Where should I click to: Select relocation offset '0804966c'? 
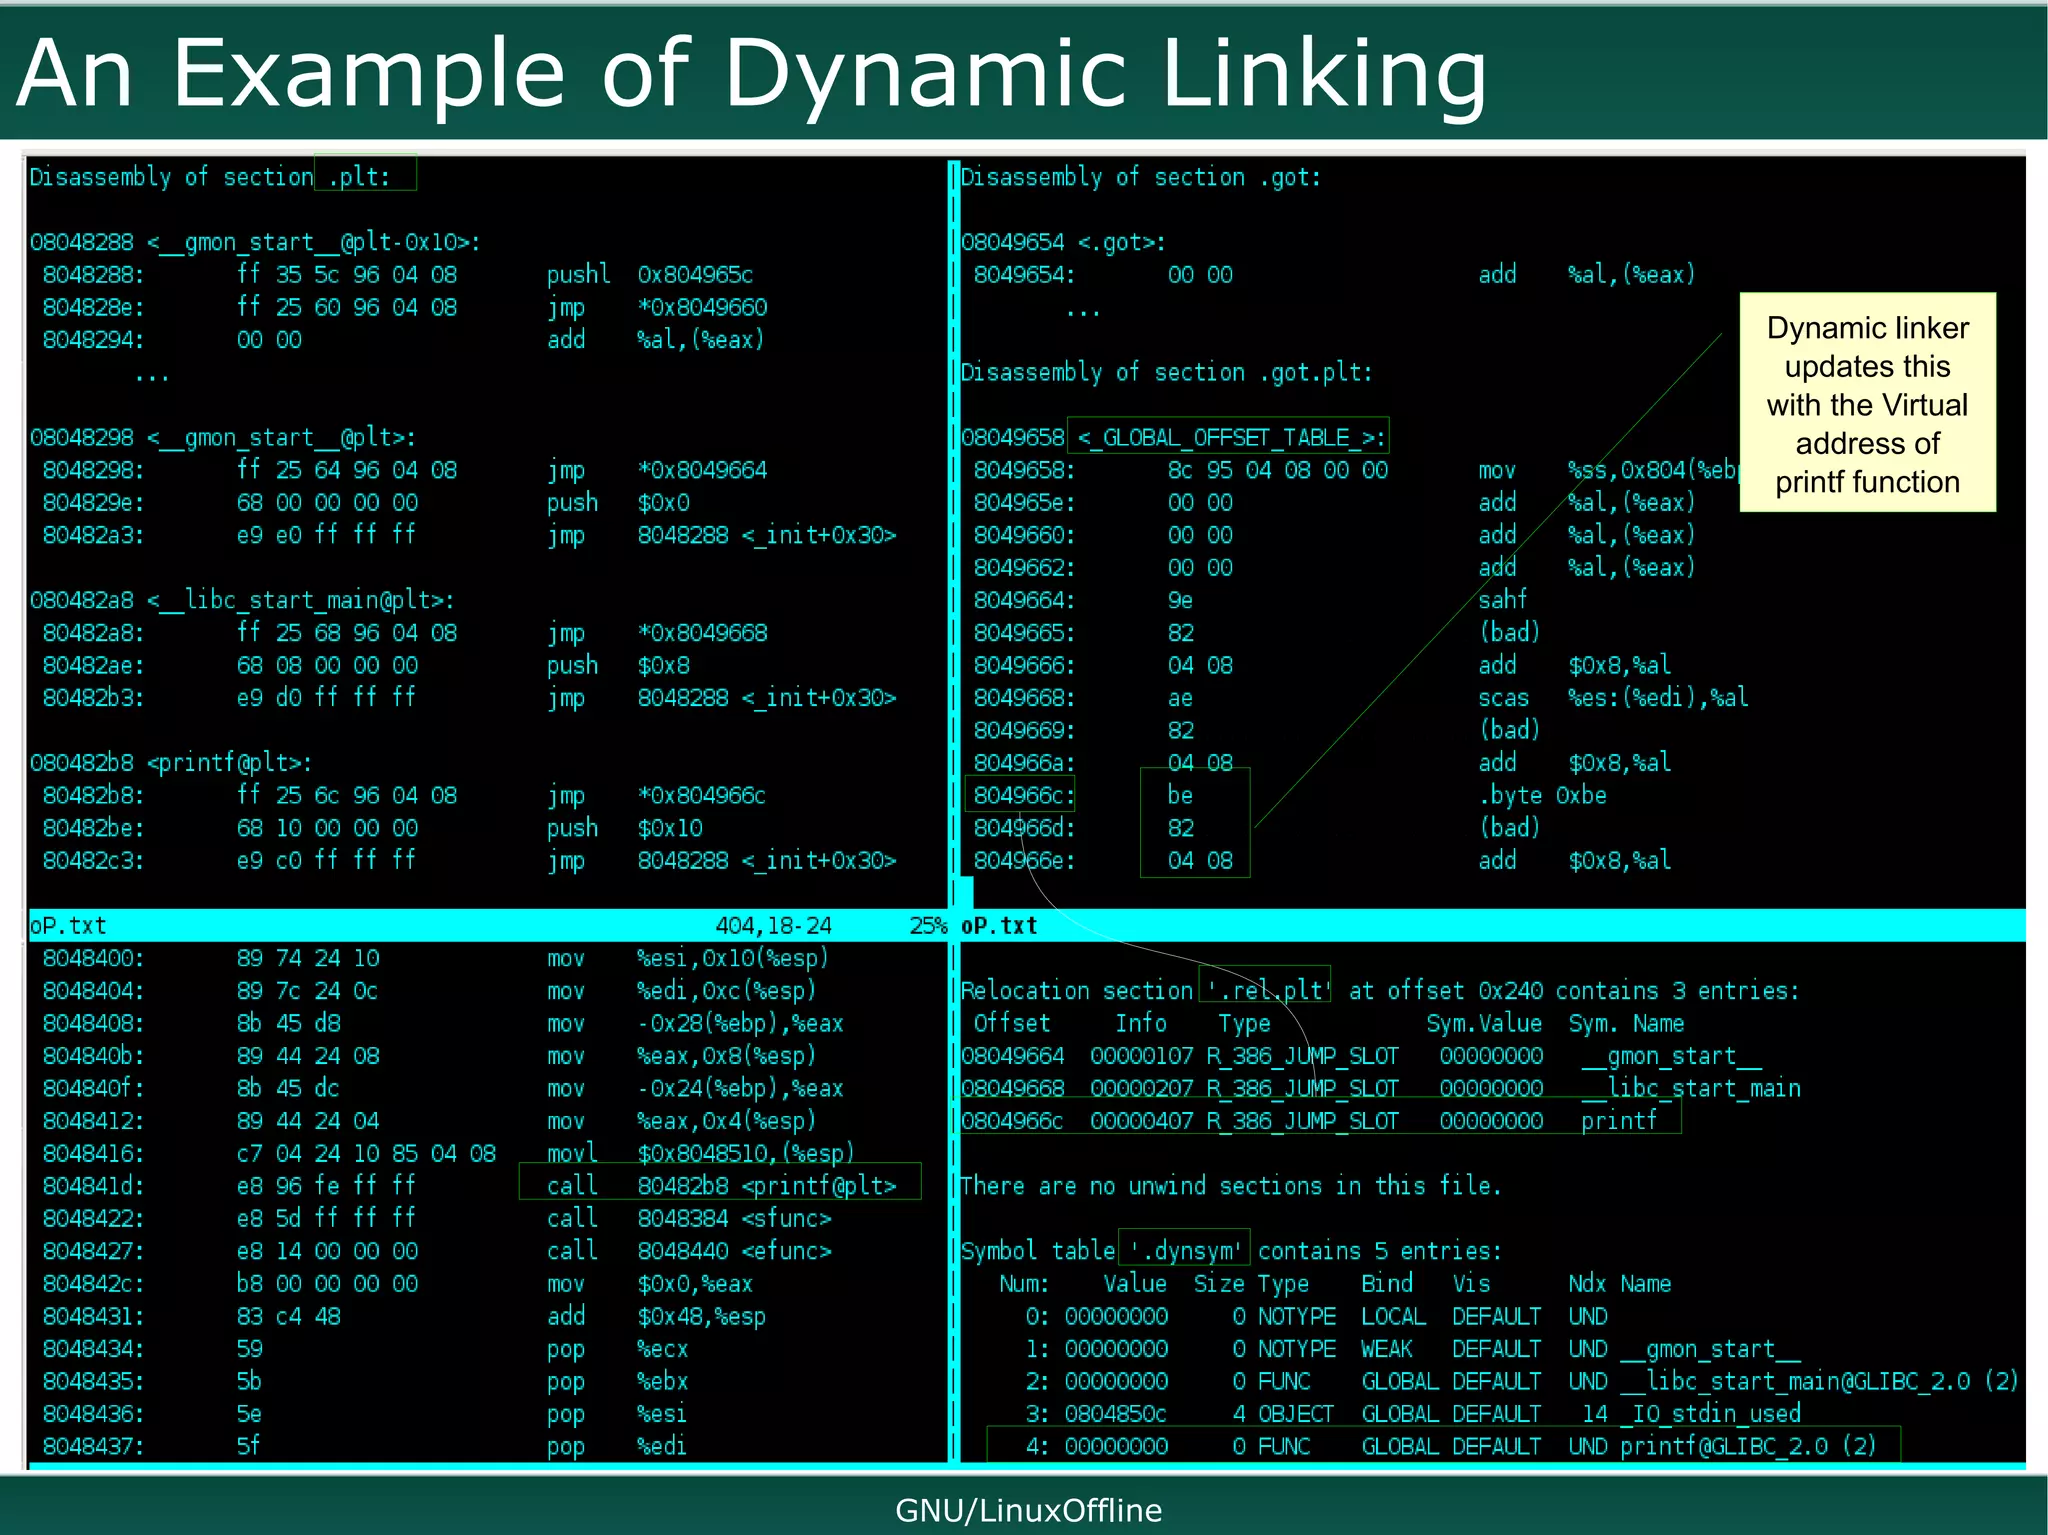tap(1012, 1121)
